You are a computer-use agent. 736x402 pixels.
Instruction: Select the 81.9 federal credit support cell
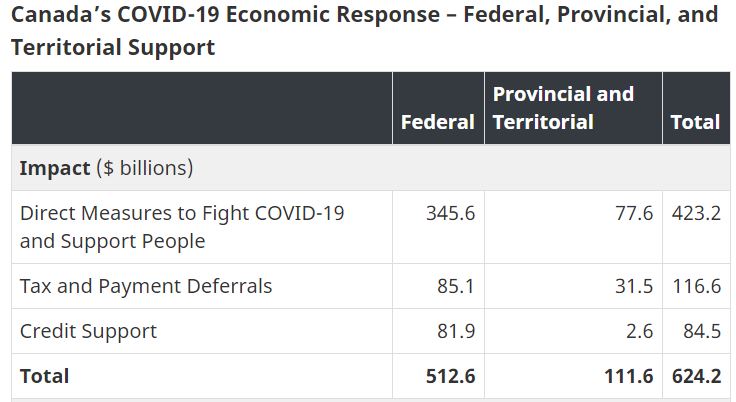tap(455, 331)
